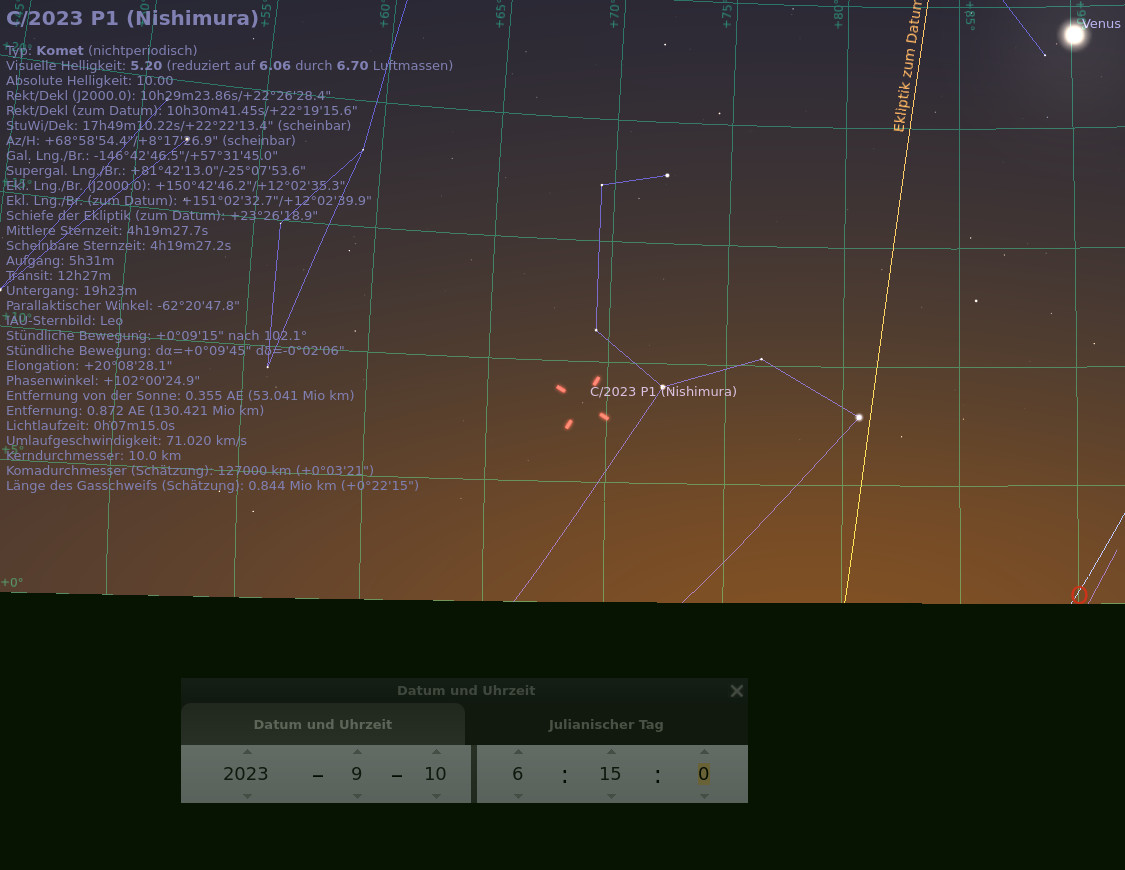
Task: Click the red circle marker on the horizon
Action: (x=1079, y=595)
